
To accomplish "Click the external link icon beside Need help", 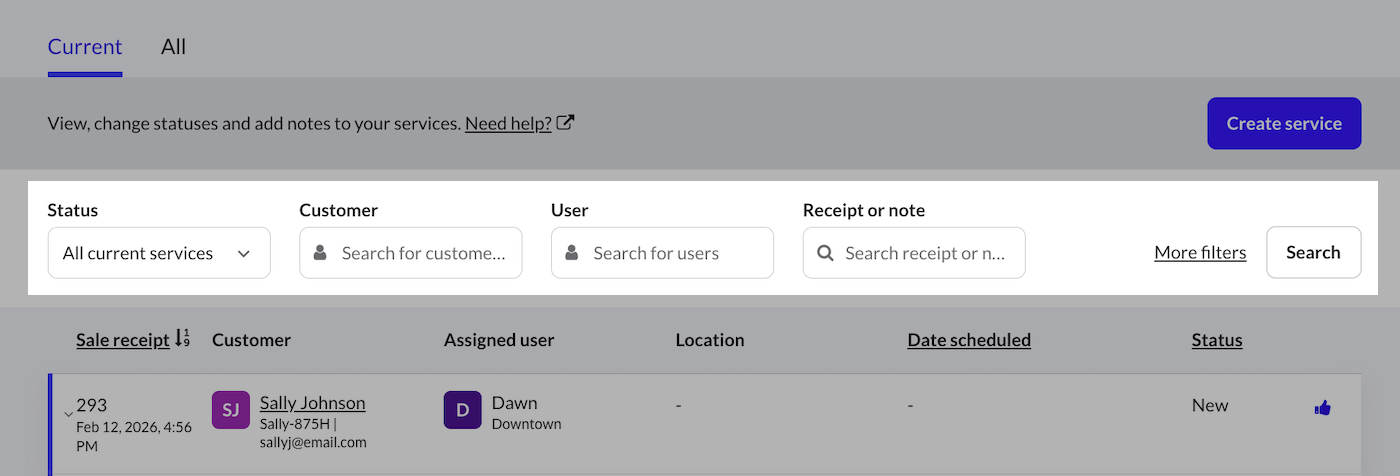I will tap(565, 124).
